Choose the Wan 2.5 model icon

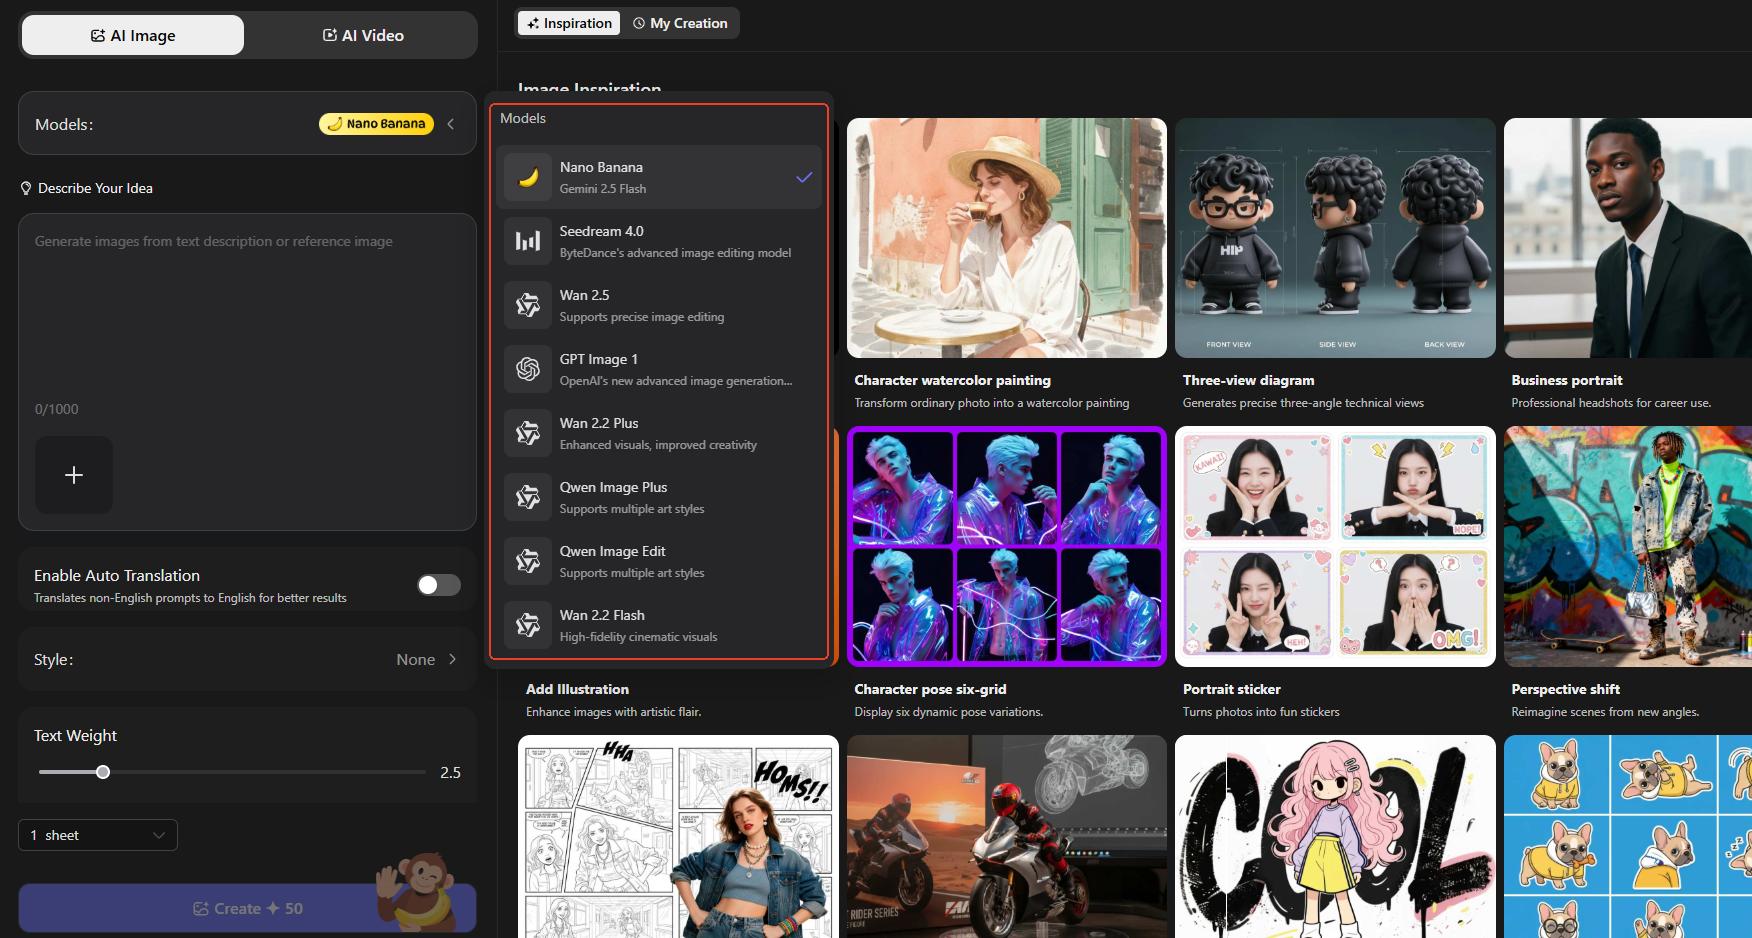pyautogui.click(x=528, y=305)
